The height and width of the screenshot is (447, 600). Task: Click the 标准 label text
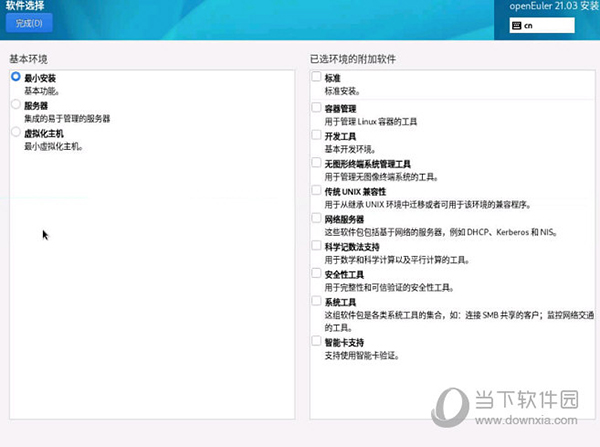[x=333, y=78]
